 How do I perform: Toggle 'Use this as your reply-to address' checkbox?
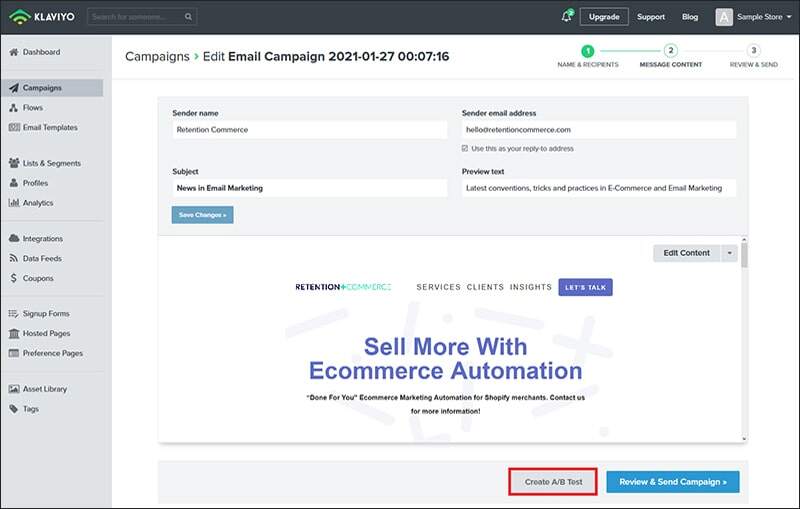(465, 148)
